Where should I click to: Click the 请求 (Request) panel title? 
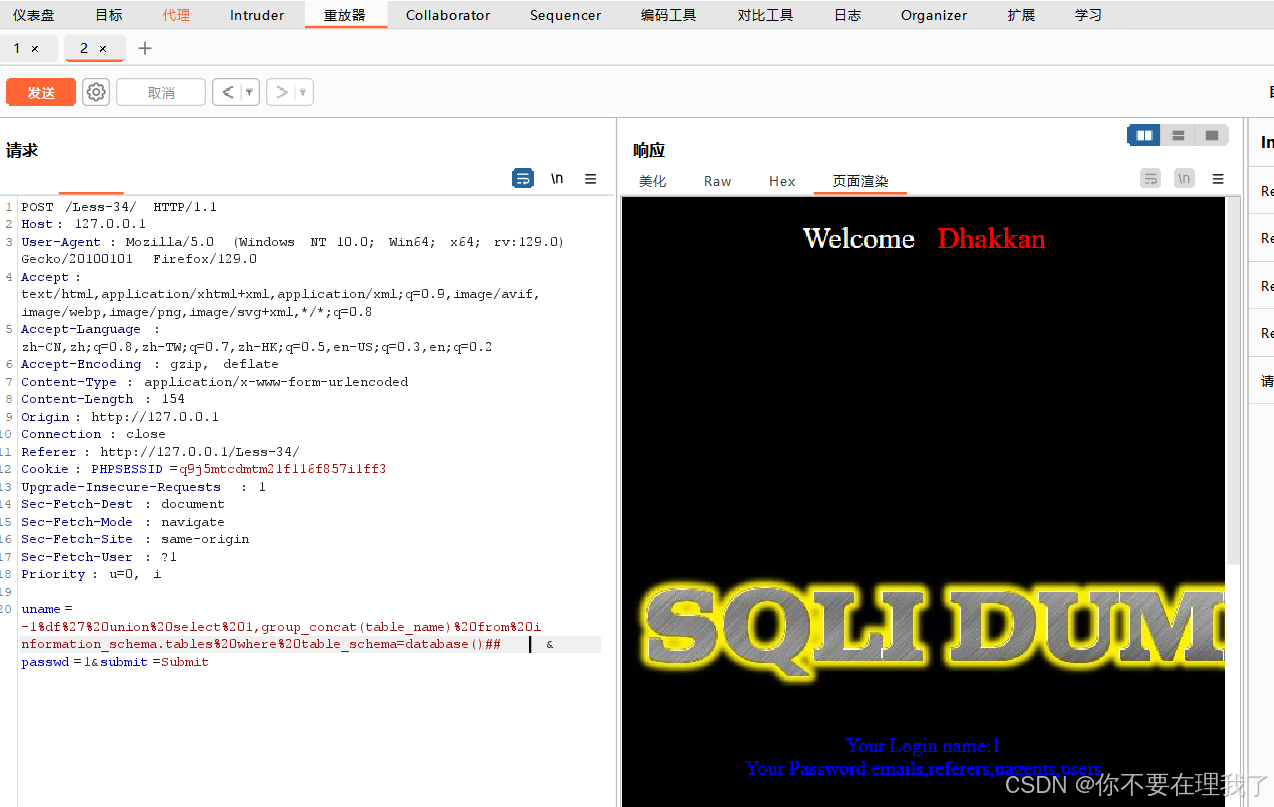[x=22, y=150]
